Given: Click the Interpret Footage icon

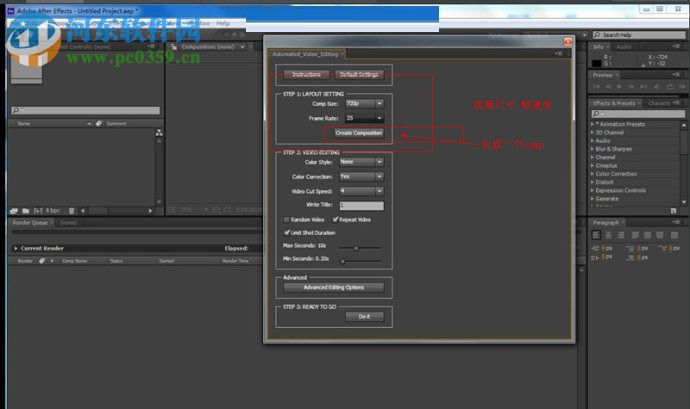Looking at the screenshot, I should click(x=14, y=211).
